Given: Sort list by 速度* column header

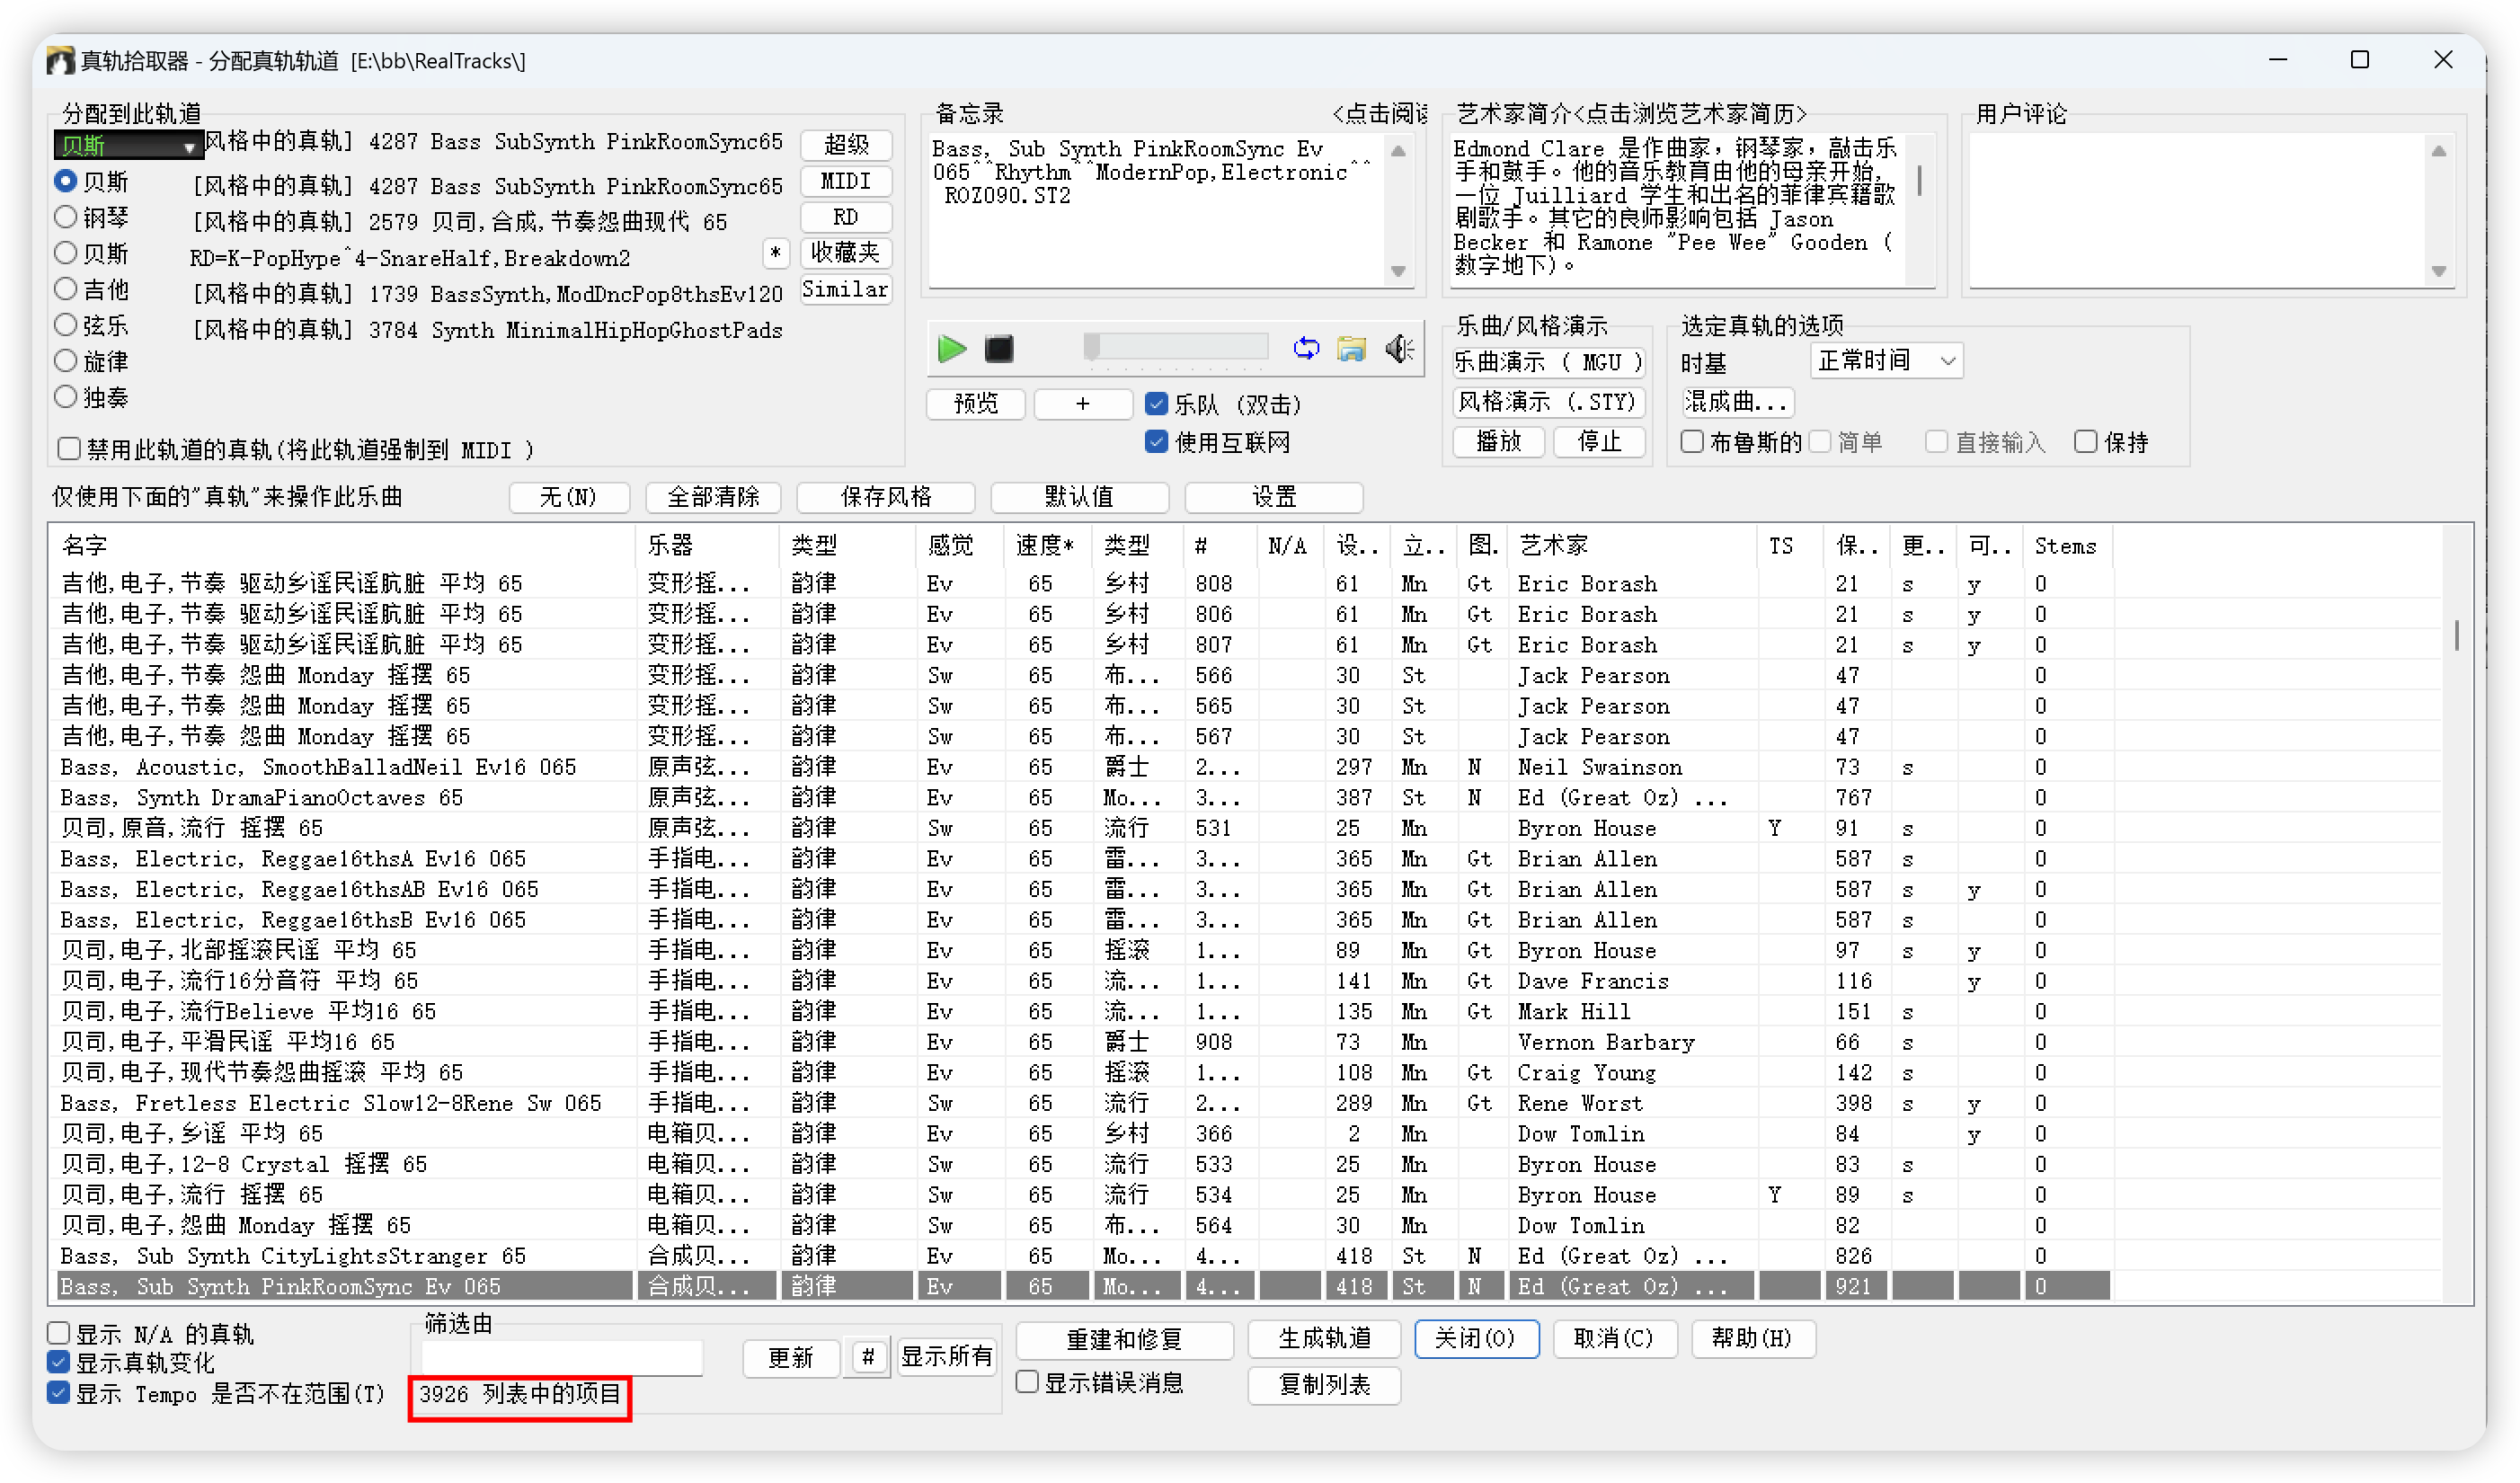Looking at the screenshot, I should coord(1048,546).
